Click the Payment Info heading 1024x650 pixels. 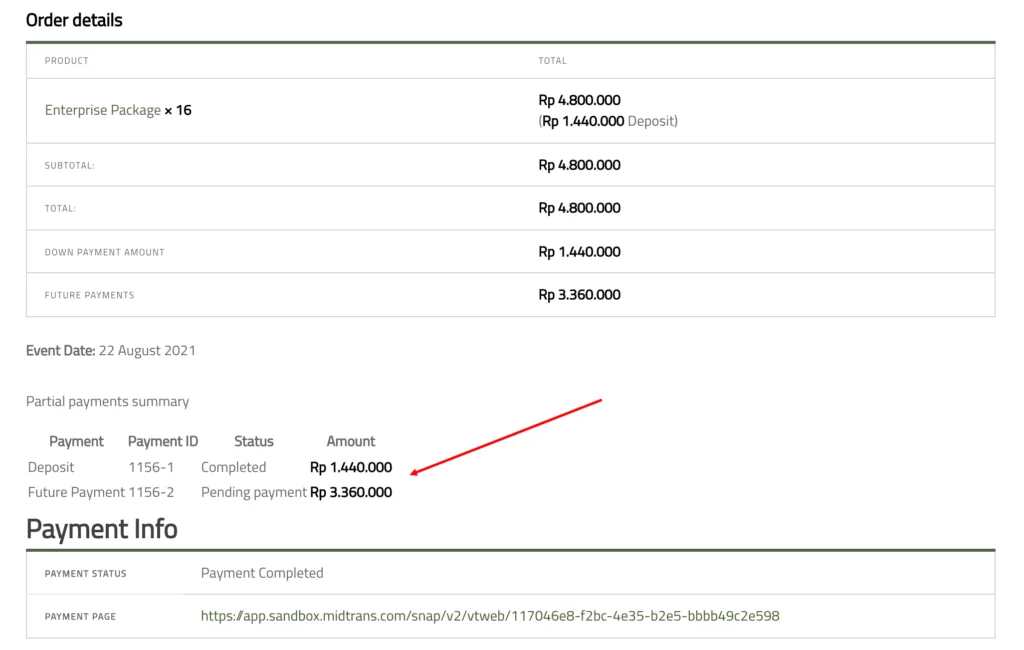(101, 528)
